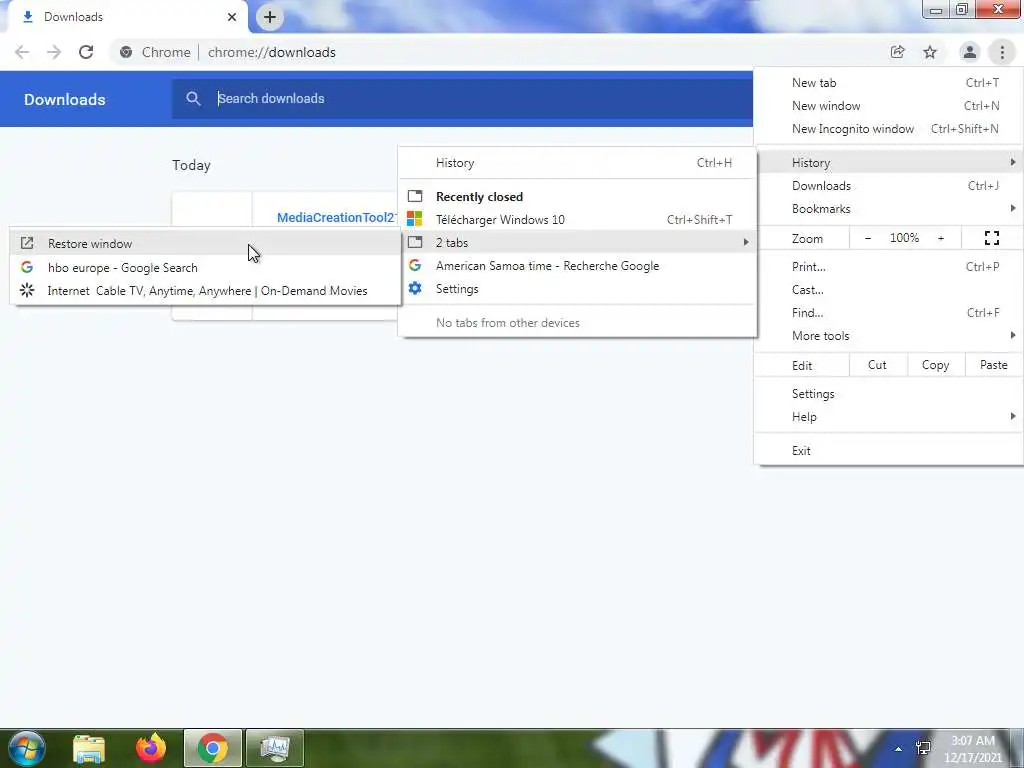
Task: Close the Downloads tab
Action: [x=232, y=17]
